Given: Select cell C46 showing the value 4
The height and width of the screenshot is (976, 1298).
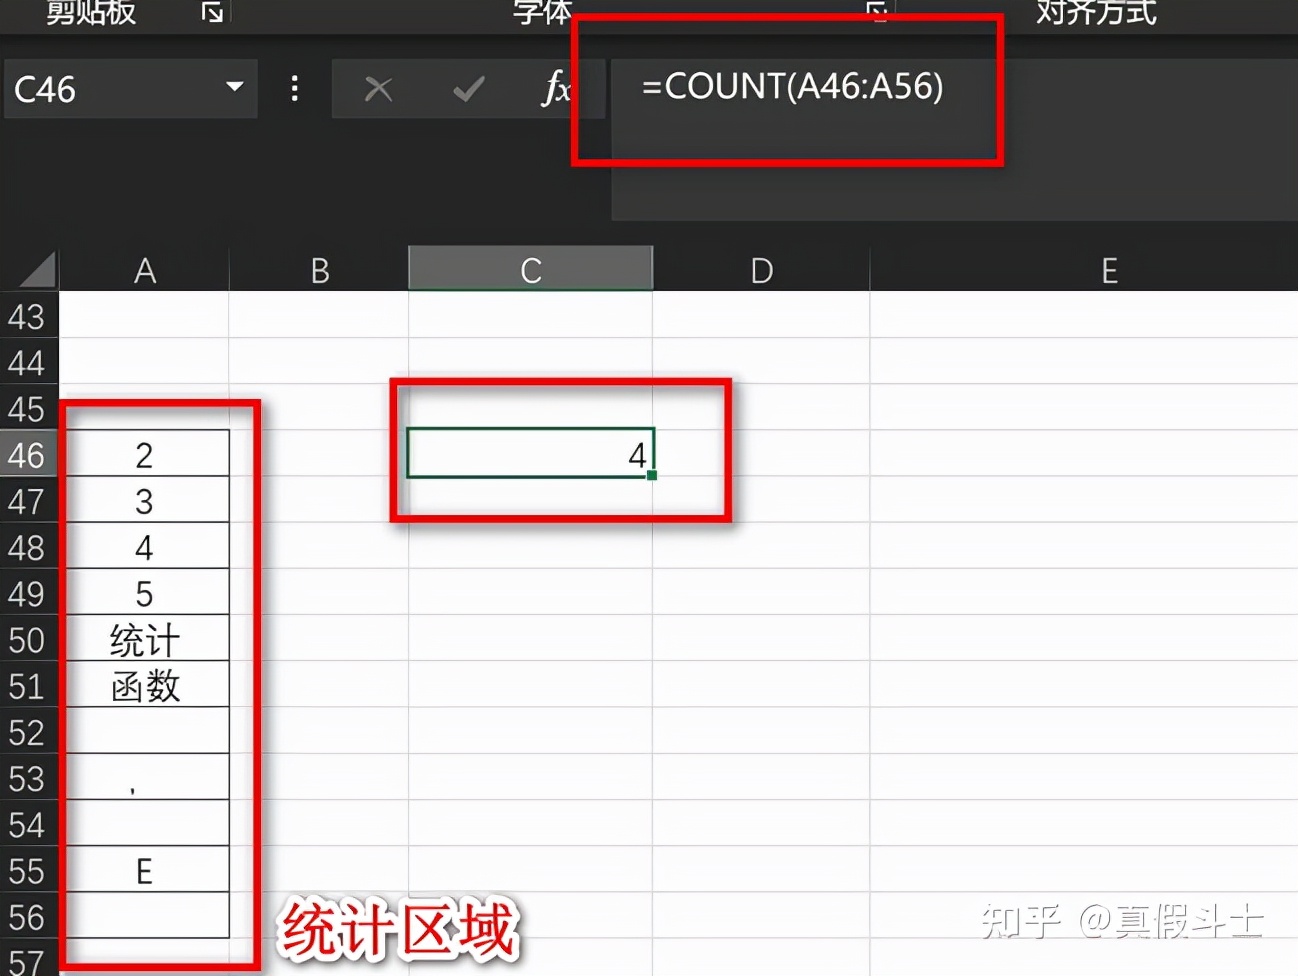Looking at the screenshot, I should point(530,454).
